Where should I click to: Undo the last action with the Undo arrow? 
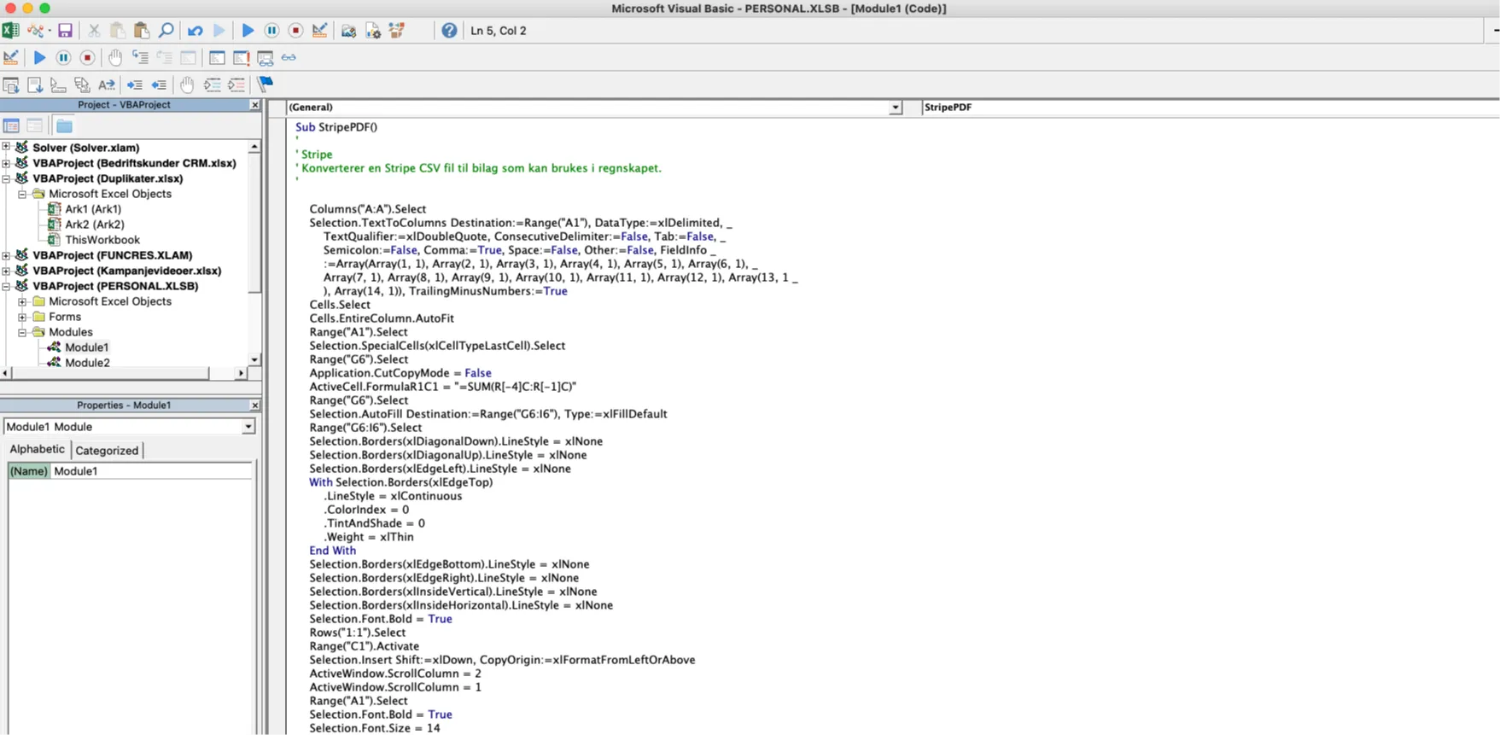[x=195, y=31]
